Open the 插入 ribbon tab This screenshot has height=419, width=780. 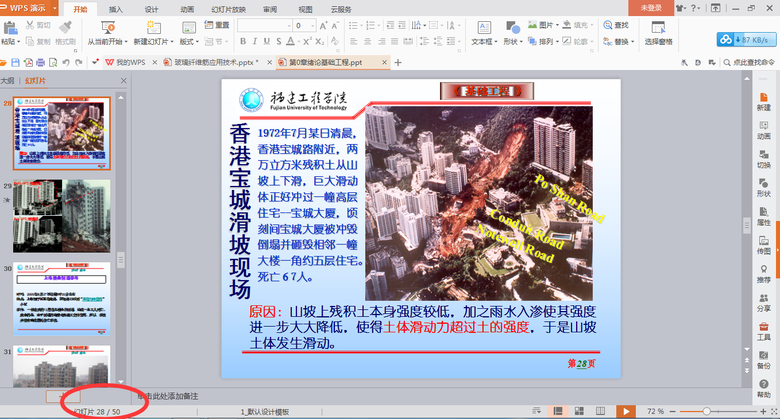tap(116, 8)
